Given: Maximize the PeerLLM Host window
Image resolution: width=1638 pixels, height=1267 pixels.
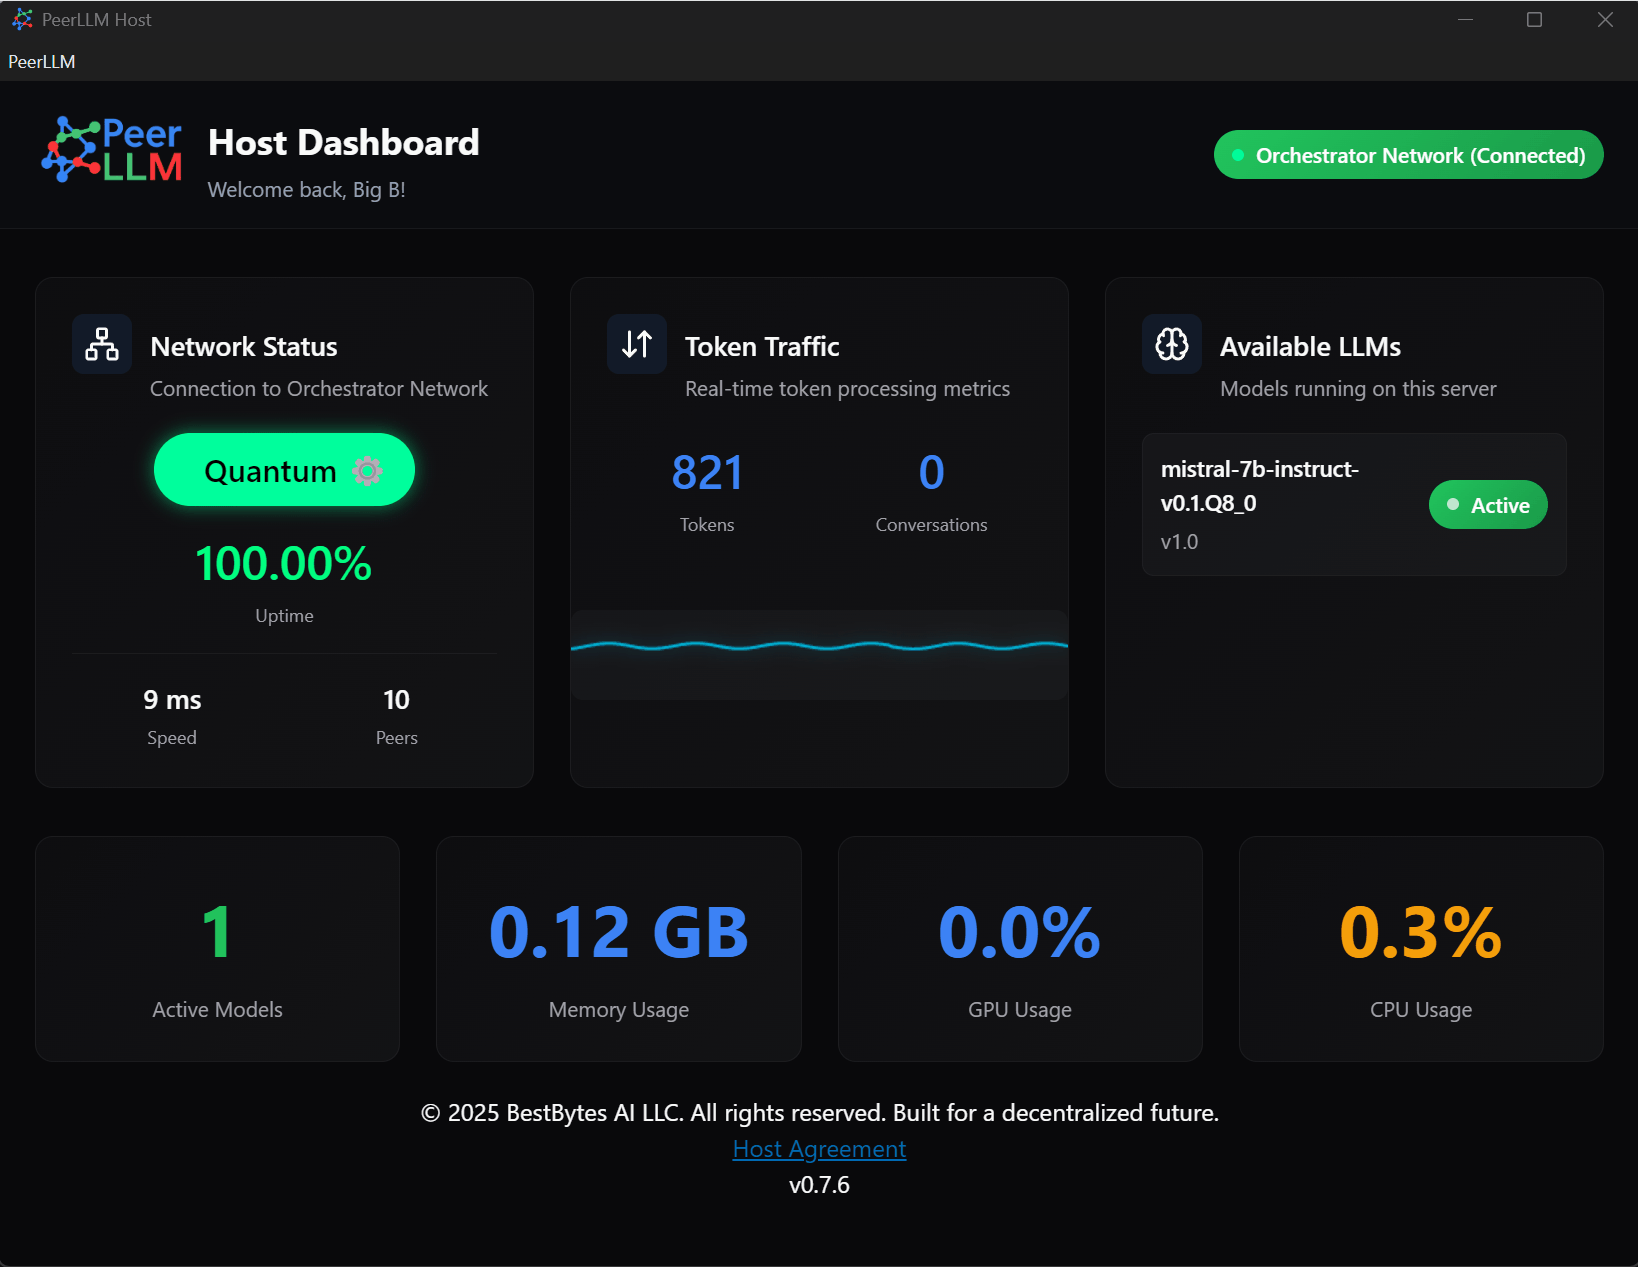Looking at the screenshot, I should coord(1534,20).
